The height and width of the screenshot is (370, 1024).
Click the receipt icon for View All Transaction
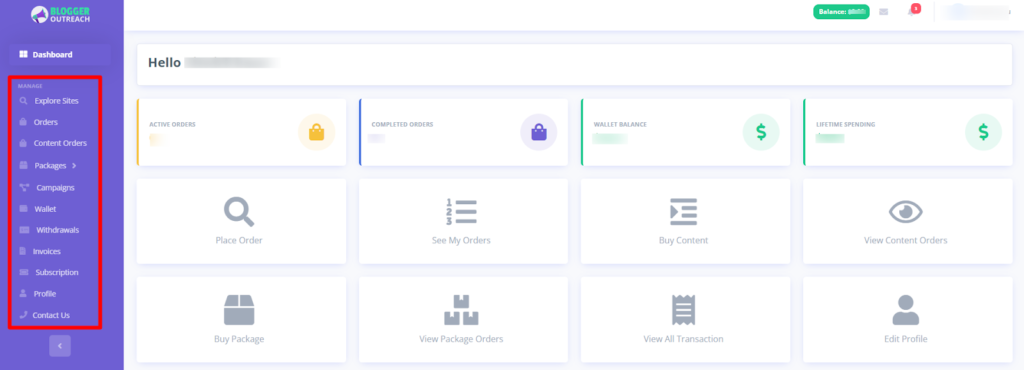pyautogui.click(x=683, y=310)
